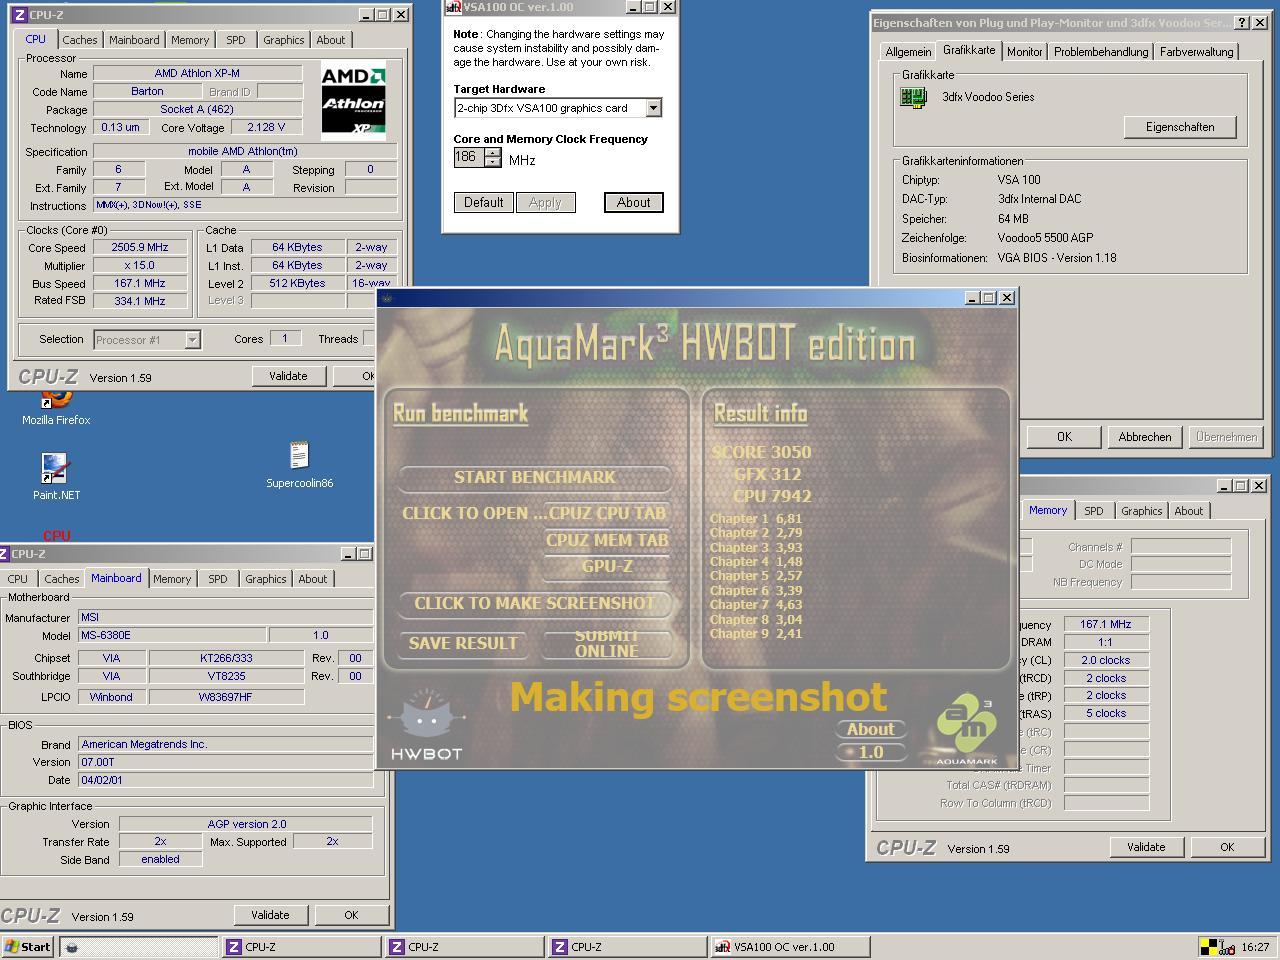Open the Mozilla Firefox desktop shortcut
The image size is (1280, 960).
[57, 407]
